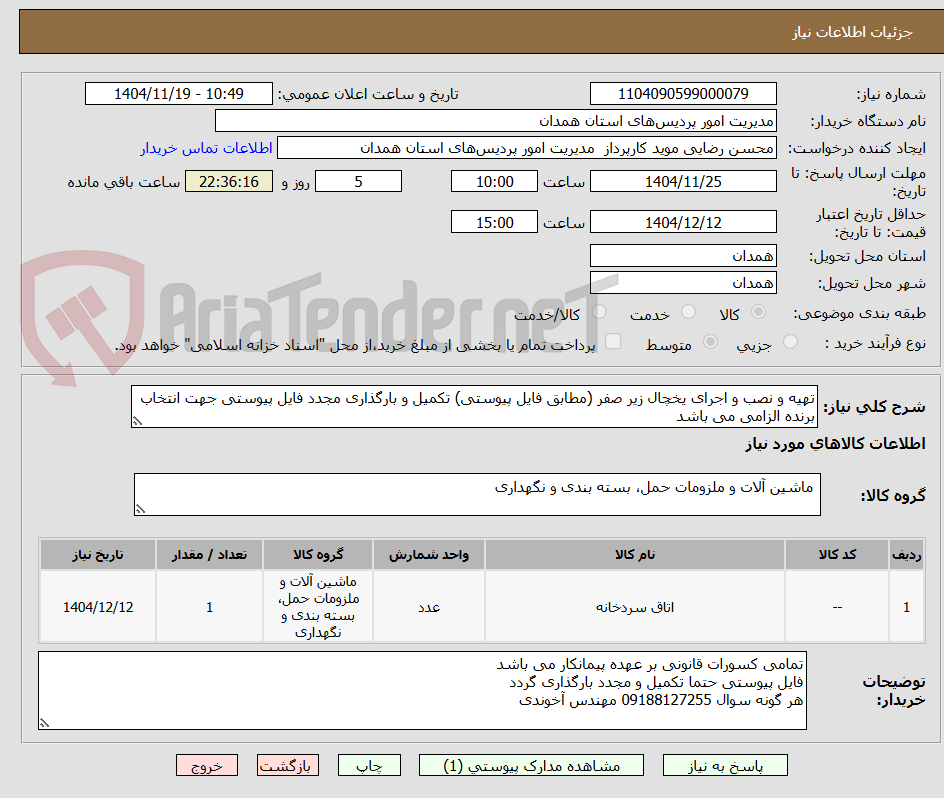
Task: Click the 'تعداد / مقدار' column header
Action: (210, 555)
